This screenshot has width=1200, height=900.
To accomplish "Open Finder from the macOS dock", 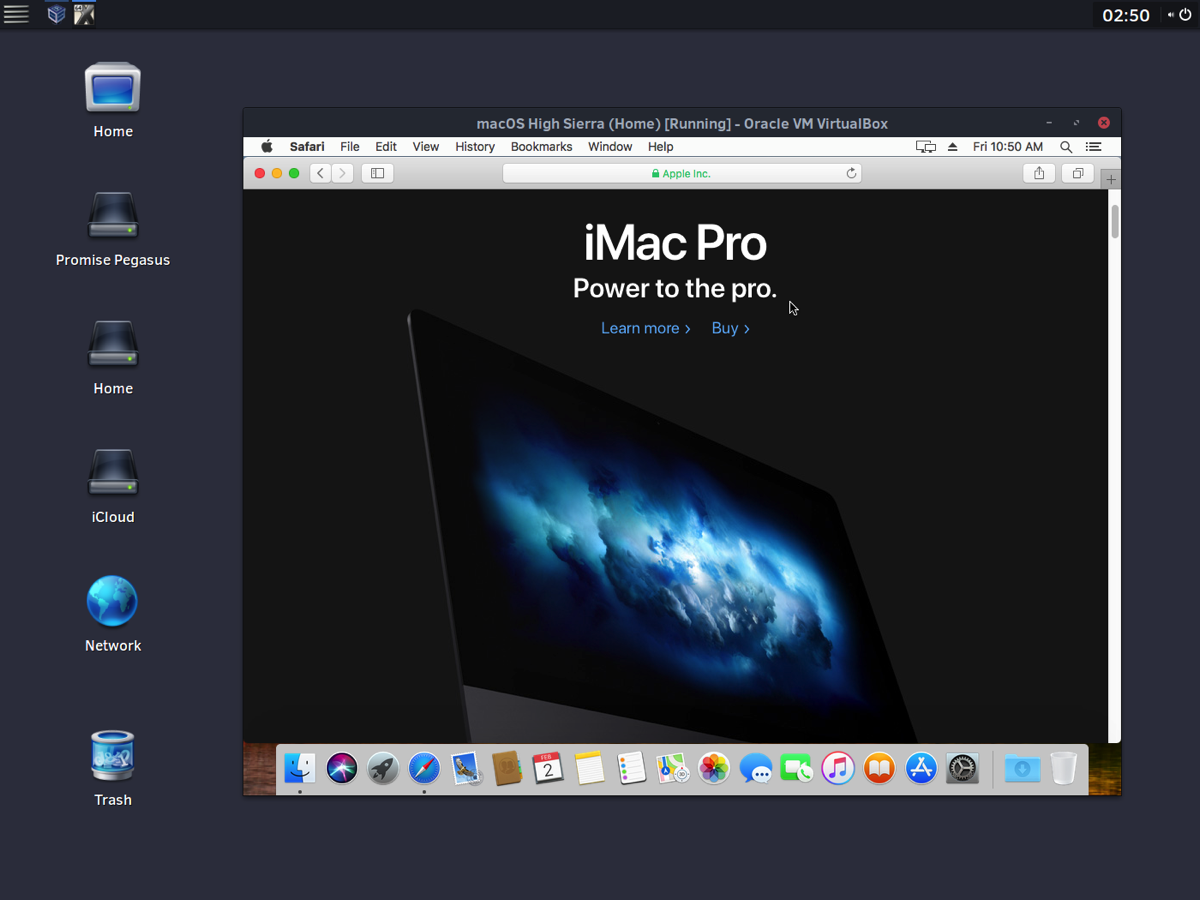I will [300, 768].
